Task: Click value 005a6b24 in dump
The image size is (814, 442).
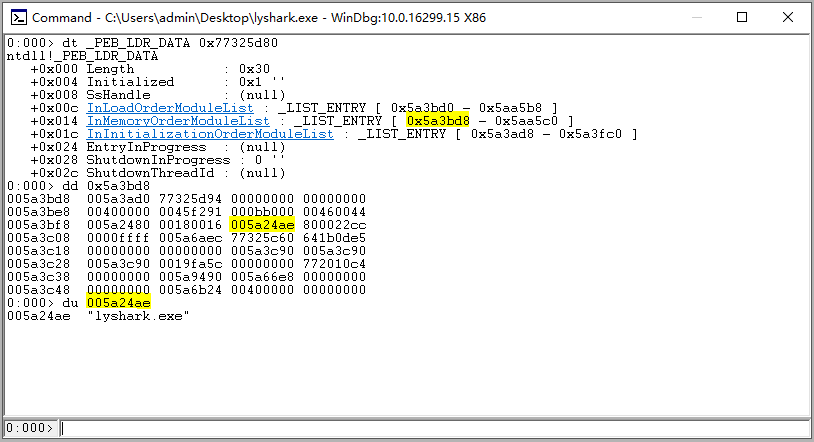Action: [x=190, y=290]
